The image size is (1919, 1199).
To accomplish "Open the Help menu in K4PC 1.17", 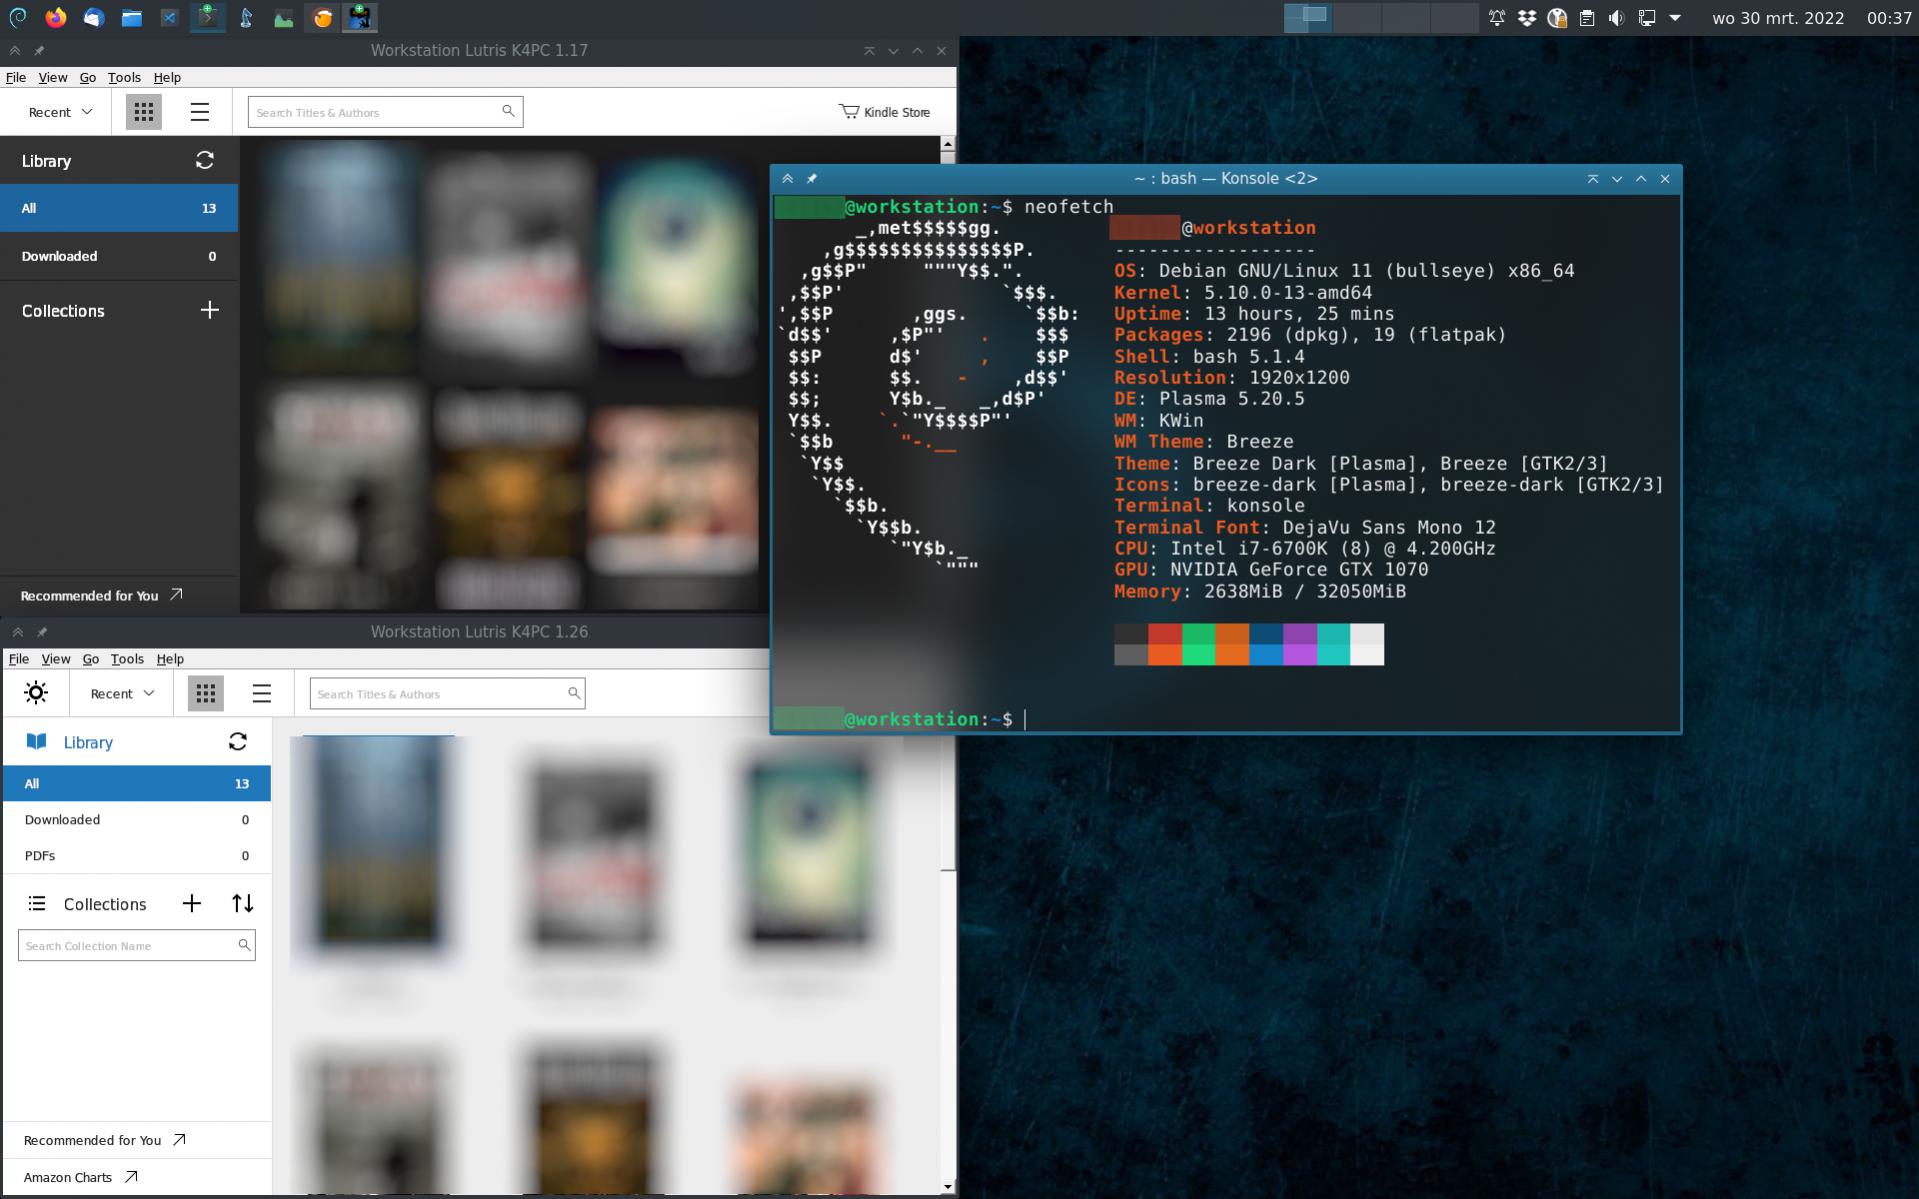I will [x=167, y=77].
